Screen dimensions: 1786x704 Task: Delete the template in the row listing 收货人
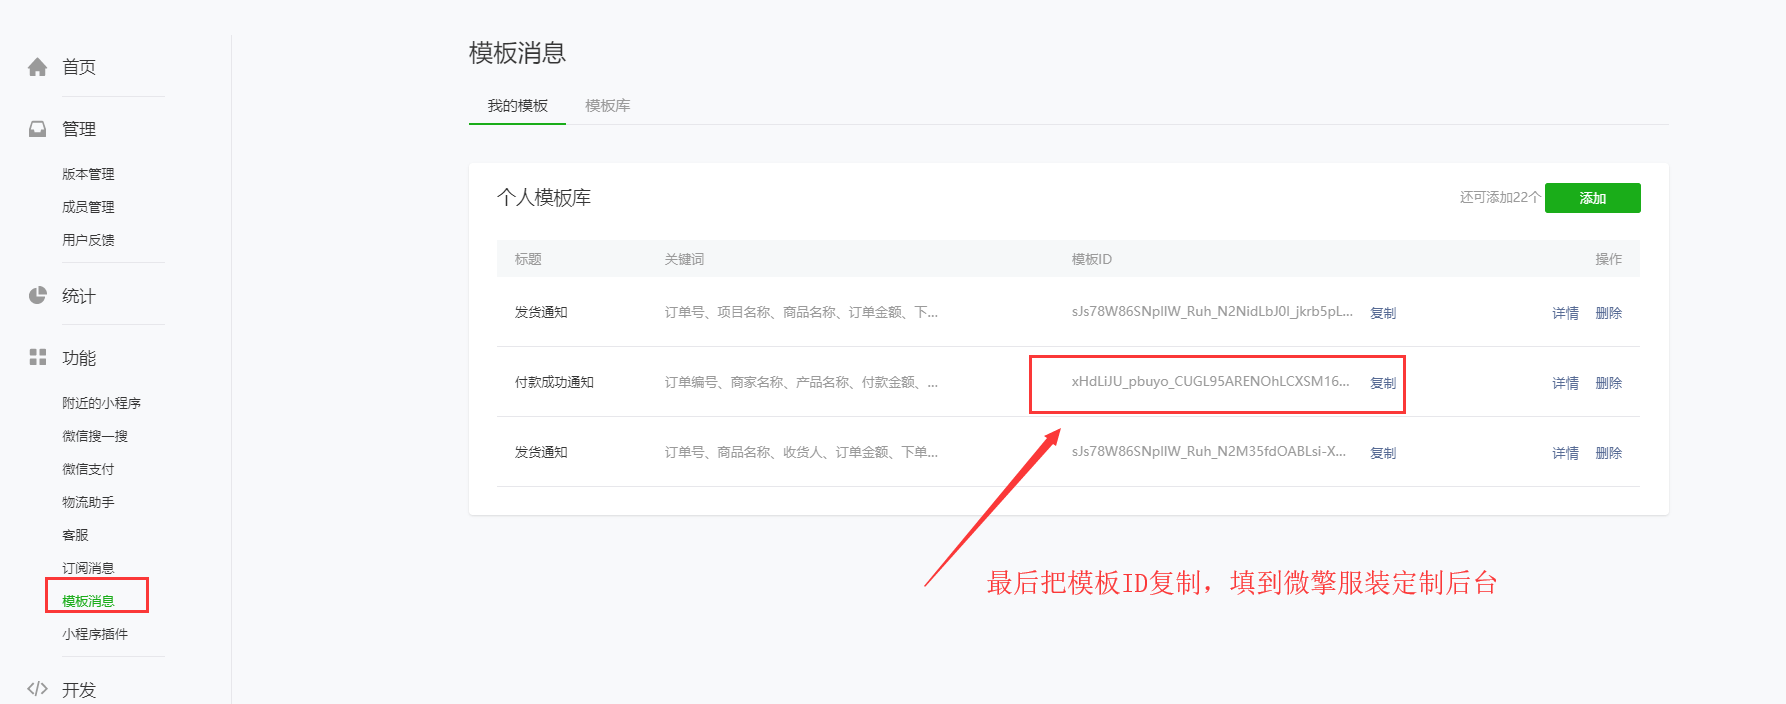click(1608, 453)
